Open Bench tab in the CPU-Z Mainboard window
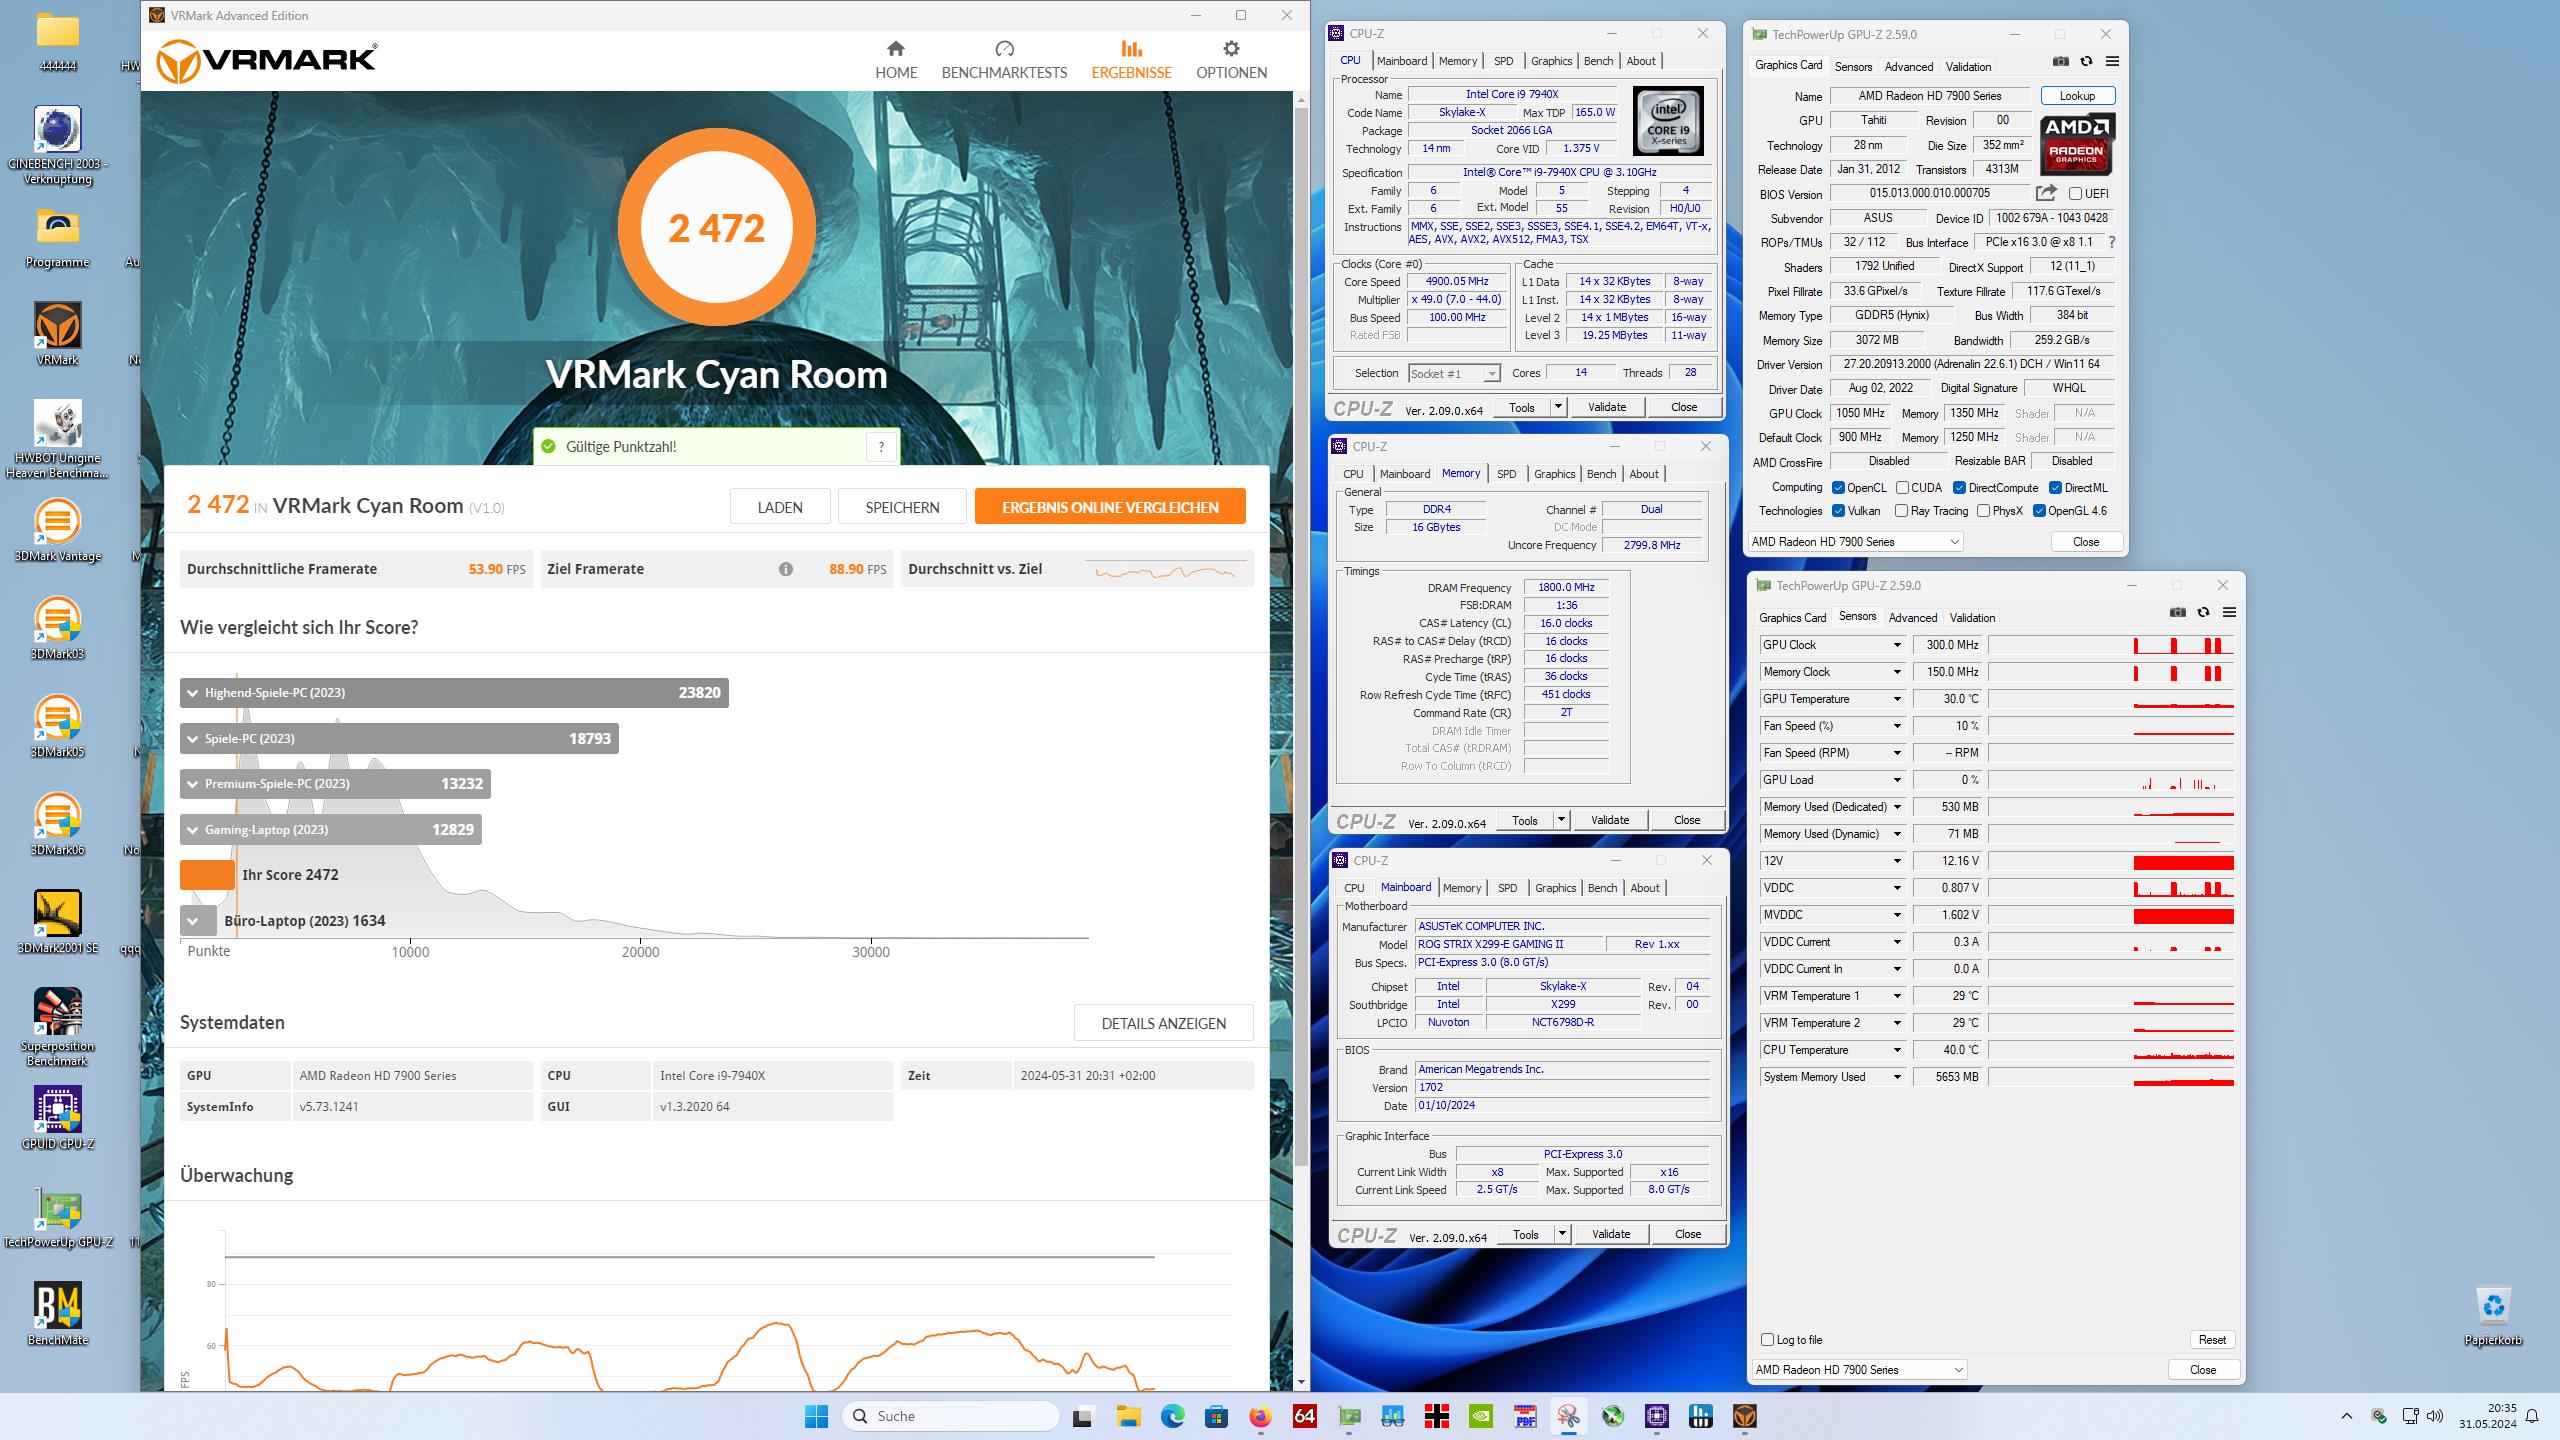This screenshot has width=2560, height=1440. [1602, 888]
